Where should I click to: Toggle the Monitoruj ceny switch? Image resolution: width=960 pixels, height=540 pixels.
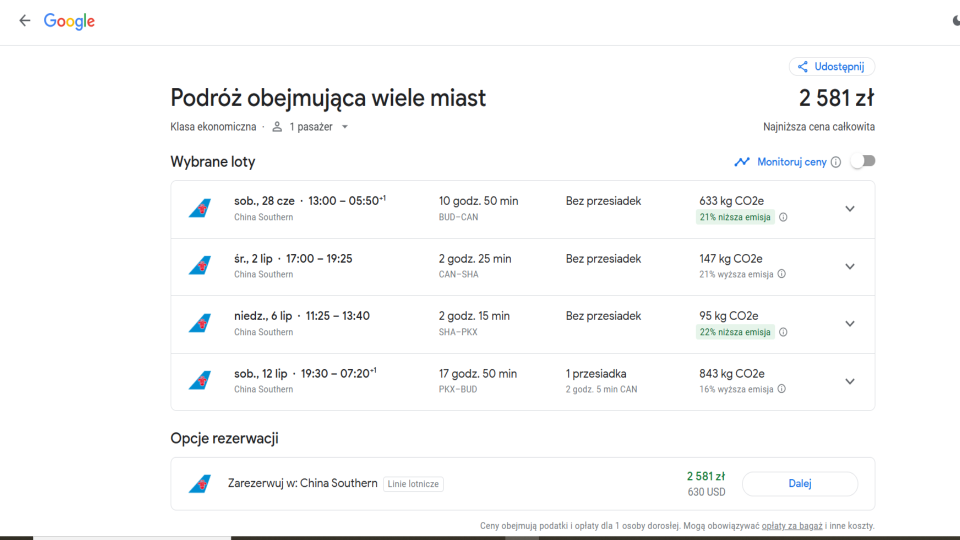click(863, 162)
